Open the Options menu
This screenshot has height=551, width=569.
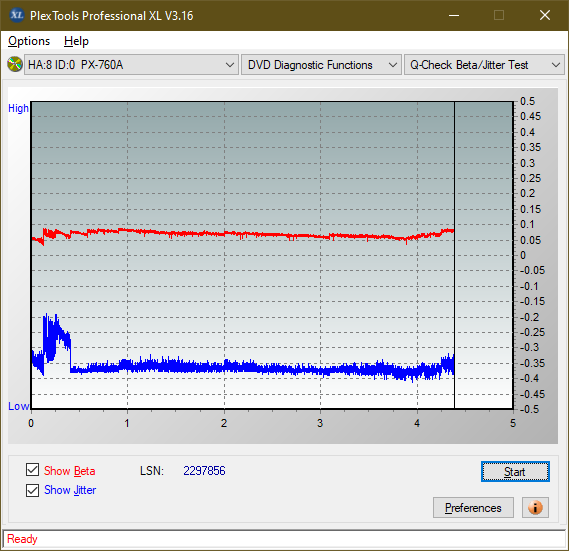(29, 41)
